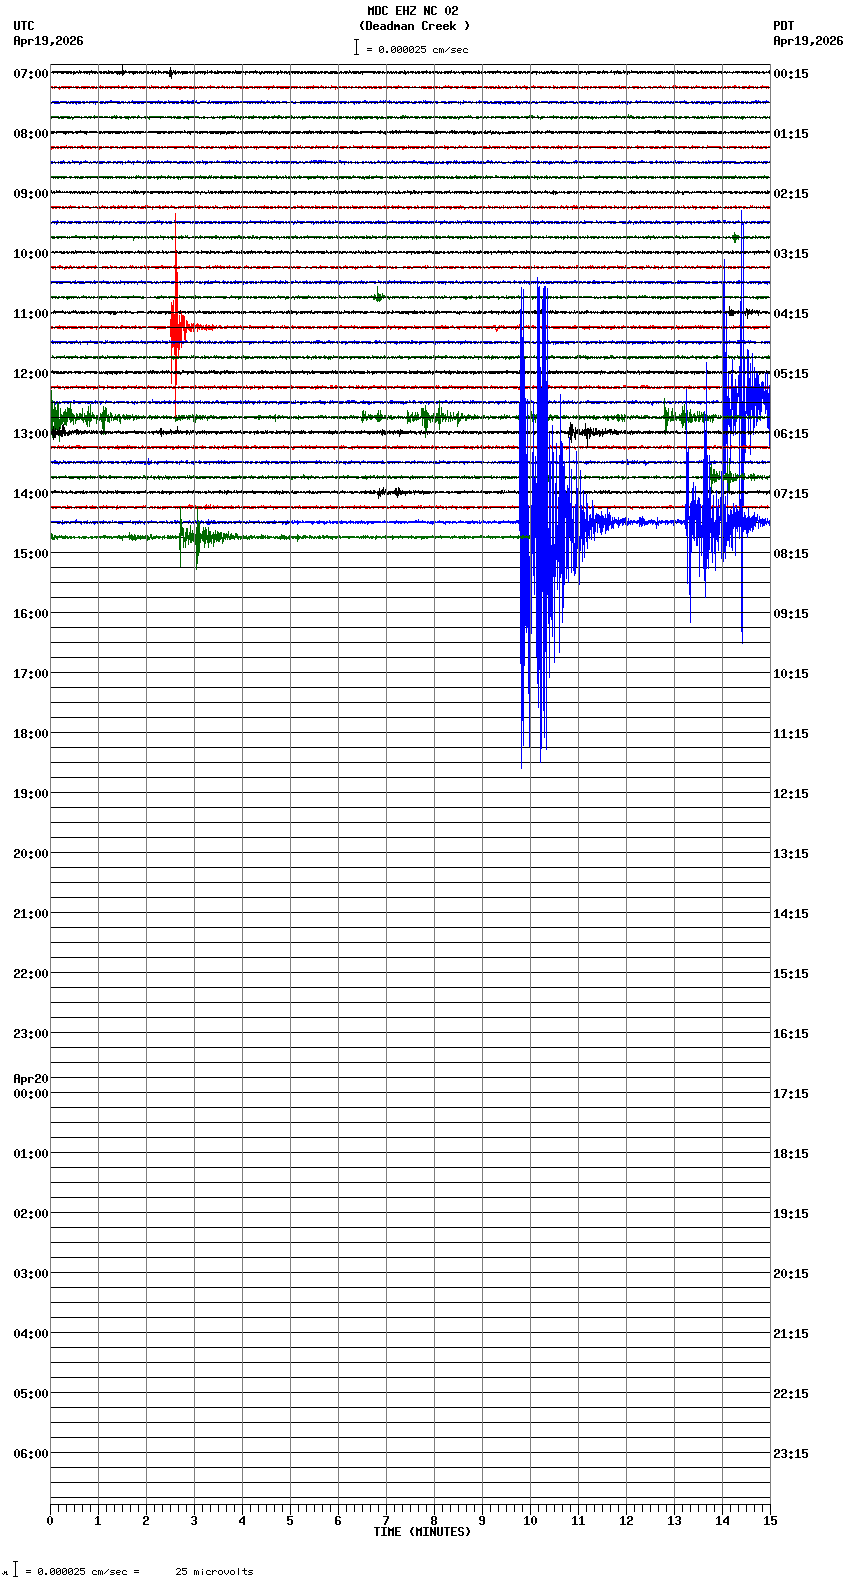Click the "00:15" PDT time label

tap(791, 74)
